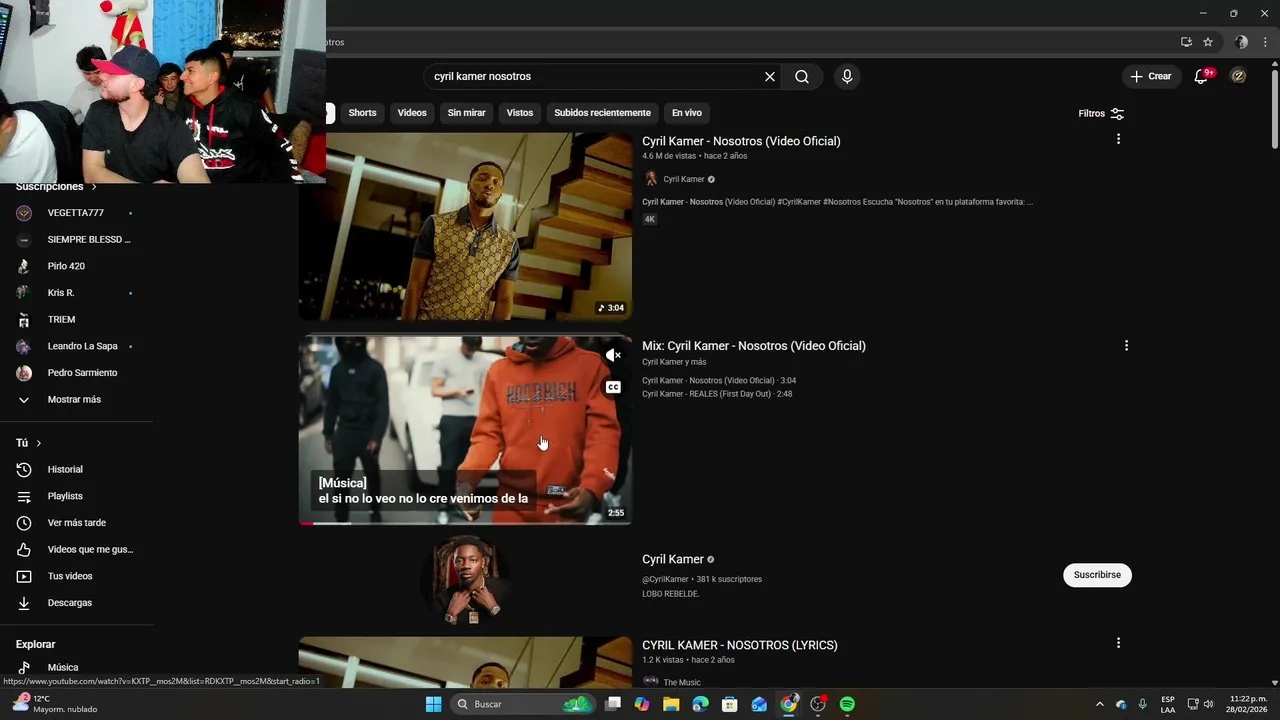Open more options for Nosotros (Video Oficial) result
The image size is (1280, 720).
click(1118, 139)
